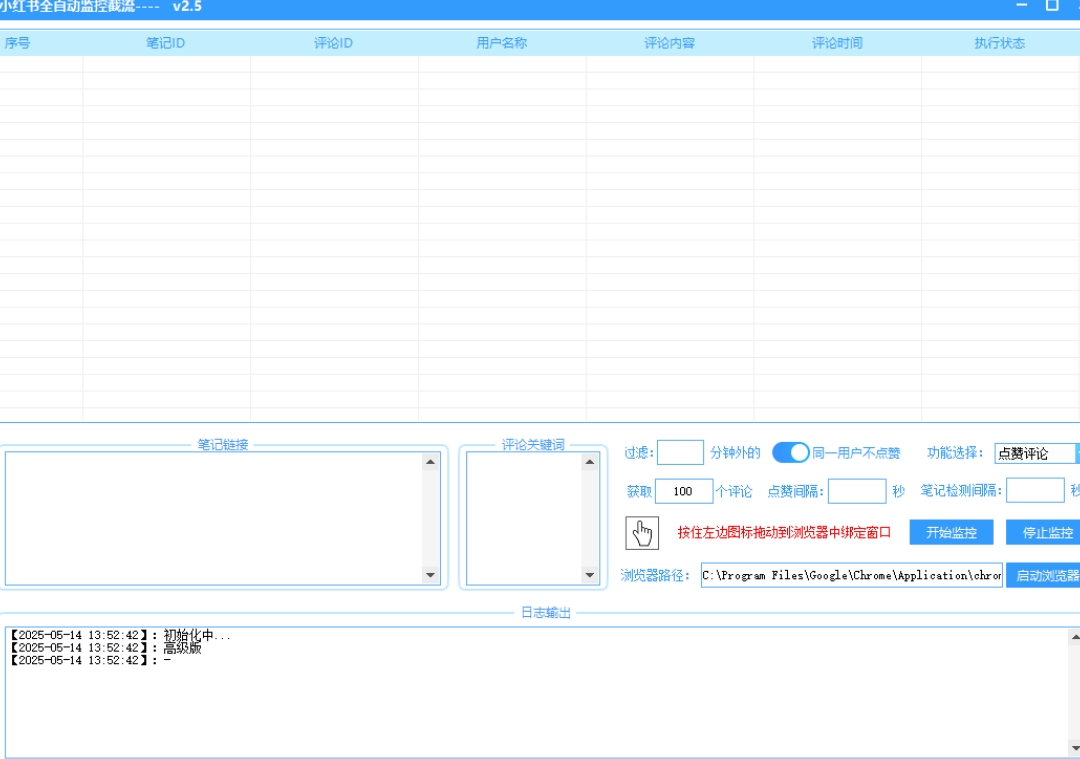Select the 获取 comment count field

click(684, 491)
